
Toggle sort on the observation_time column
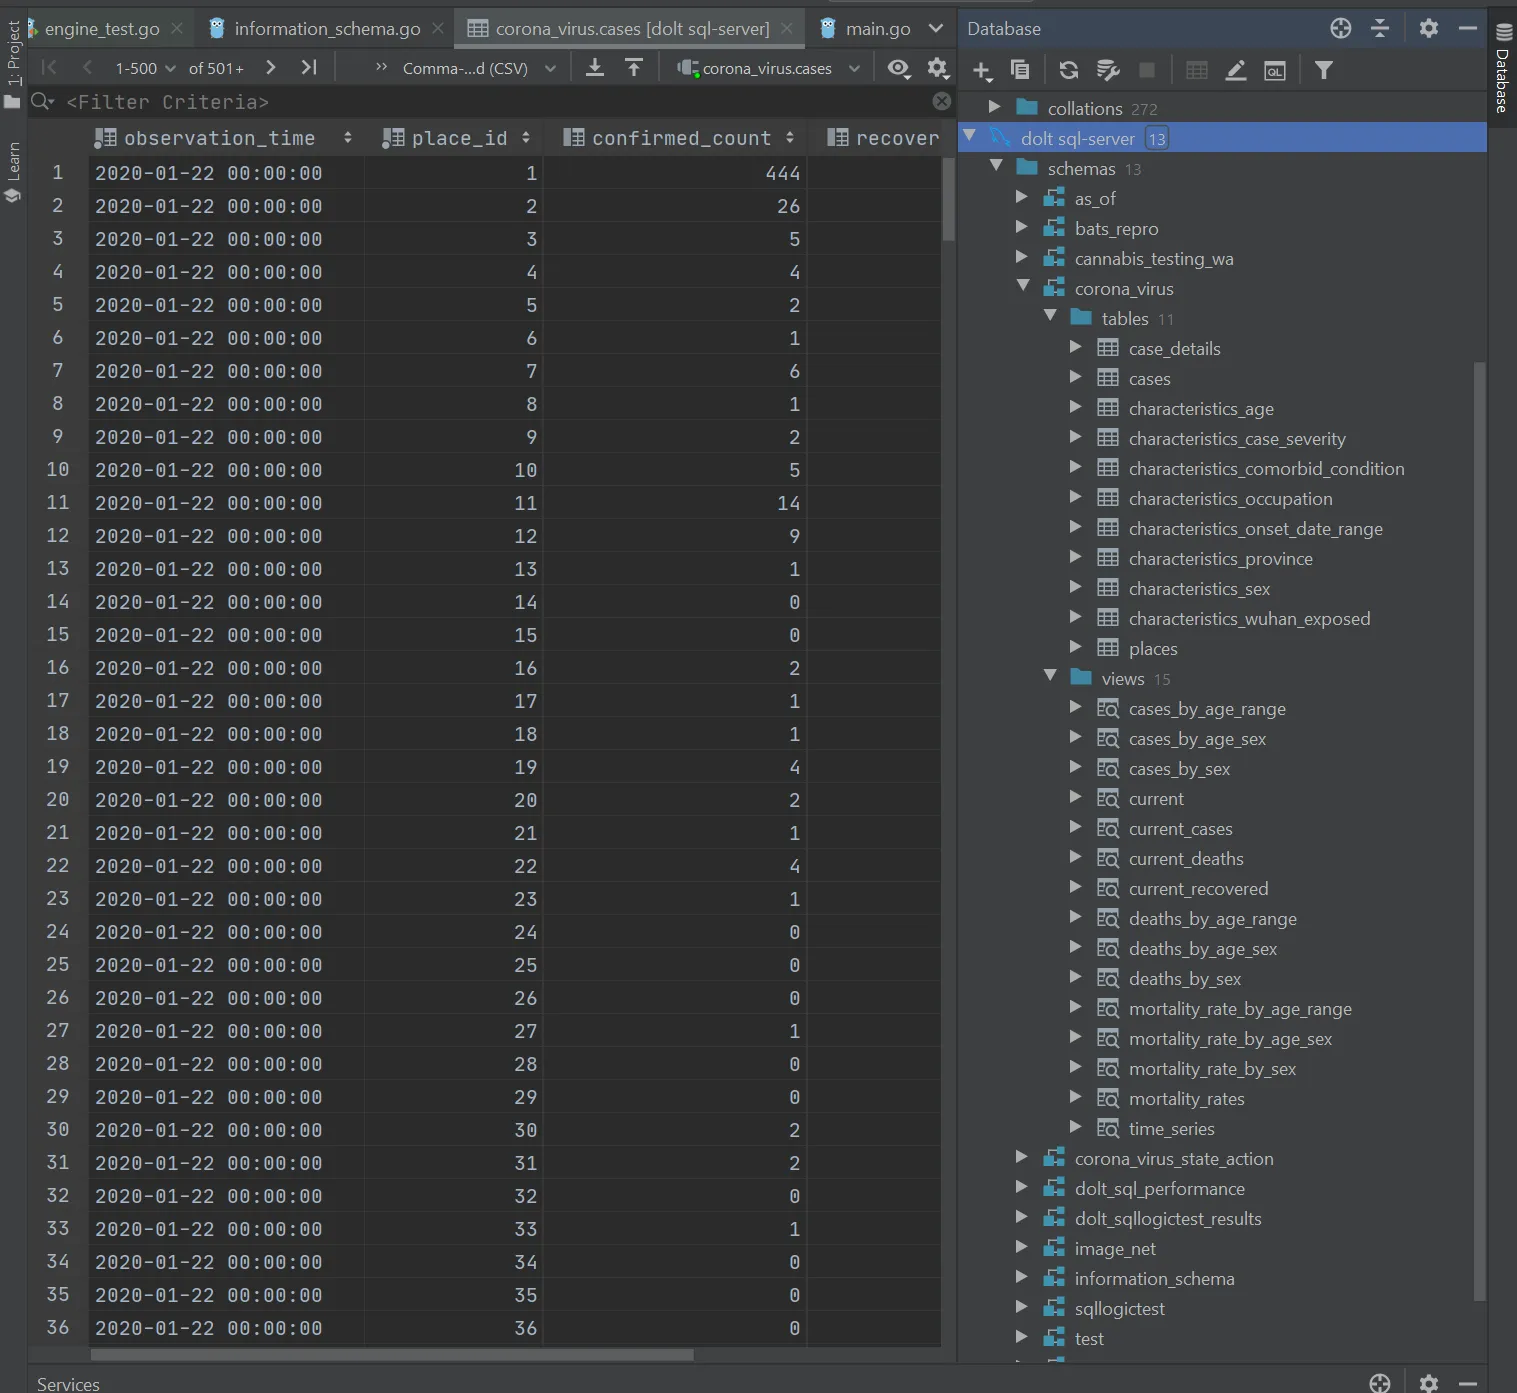(x=347, y=137)
